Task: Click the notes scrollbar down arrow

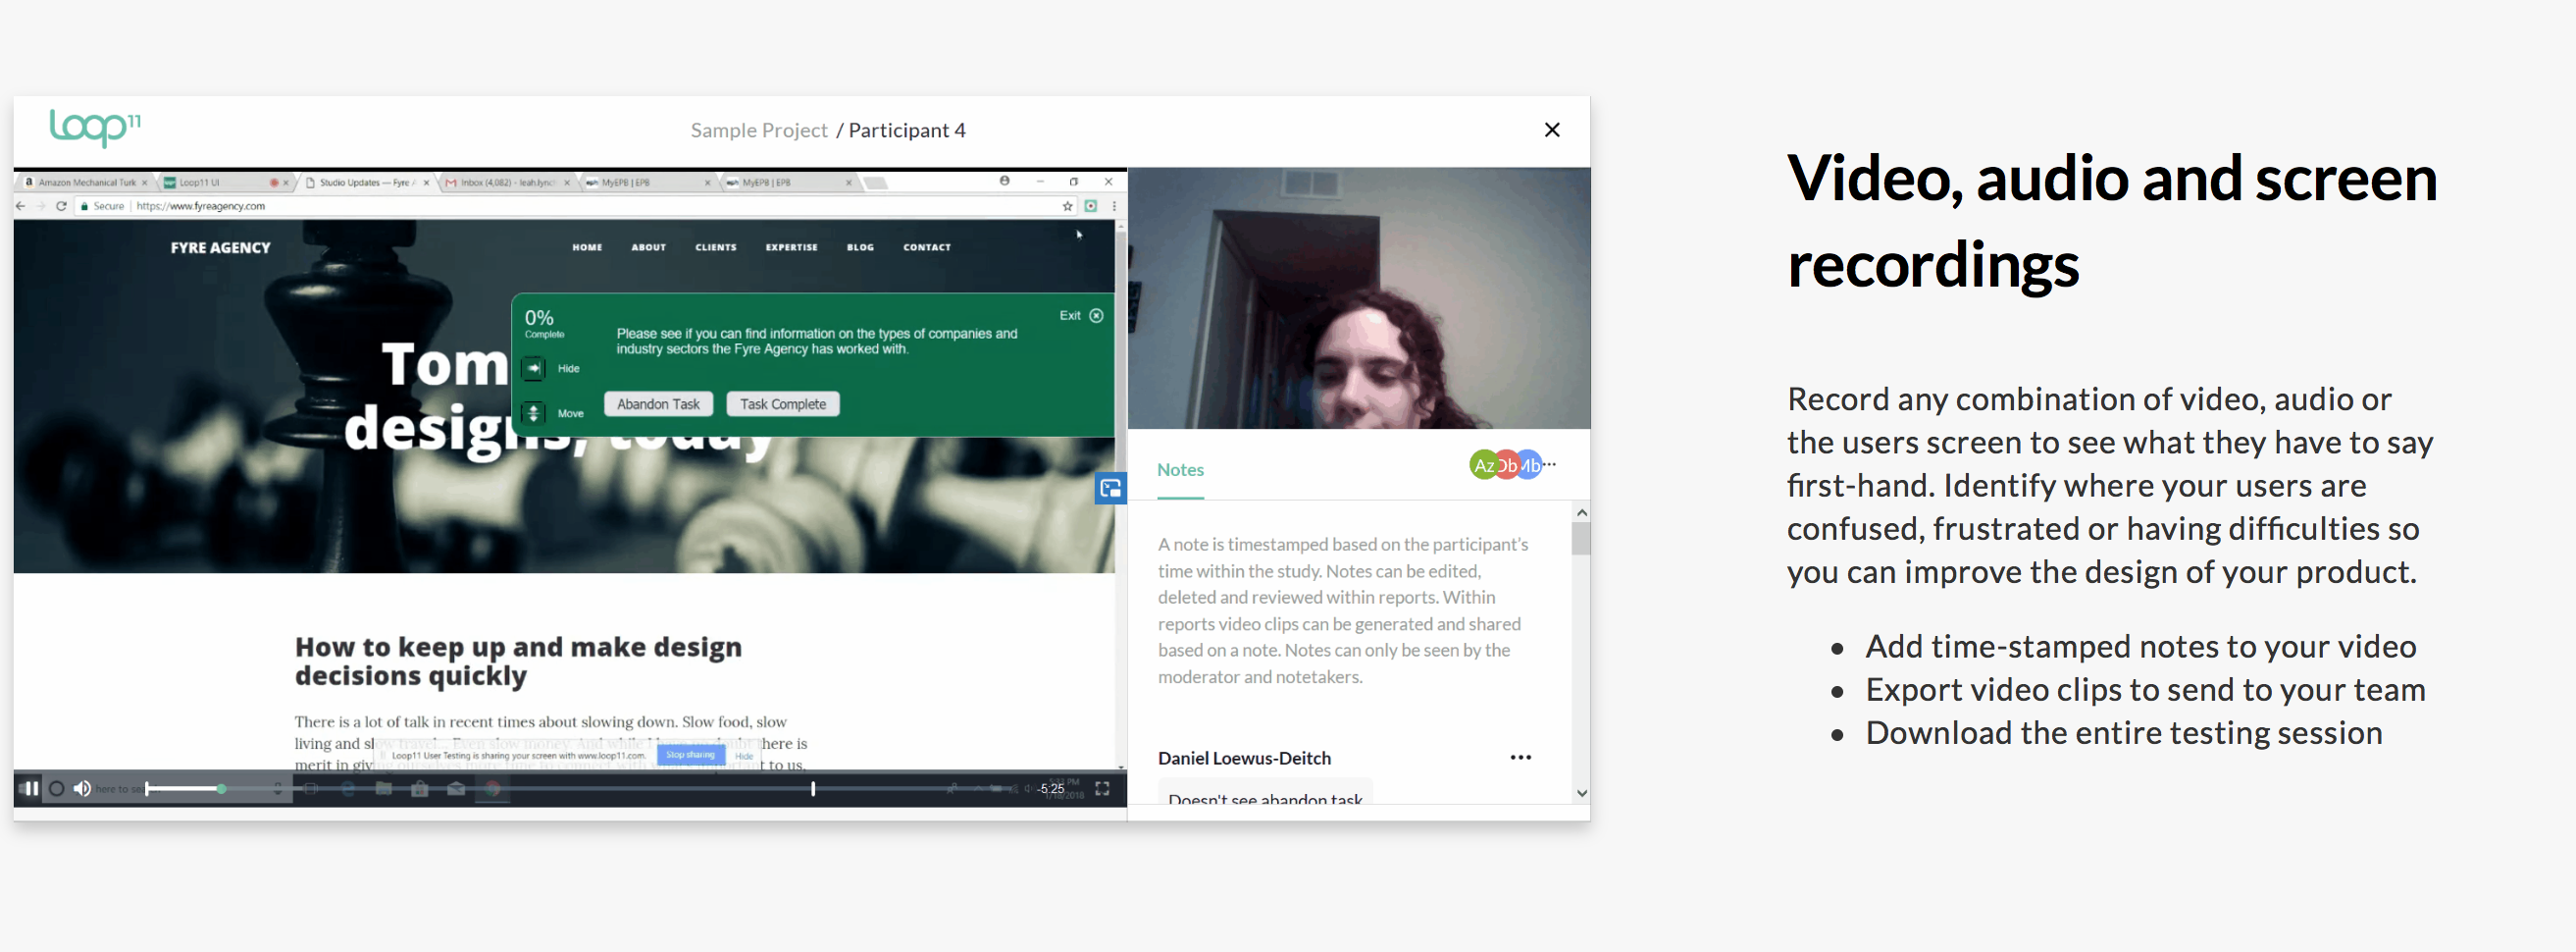Action: 1581,793
